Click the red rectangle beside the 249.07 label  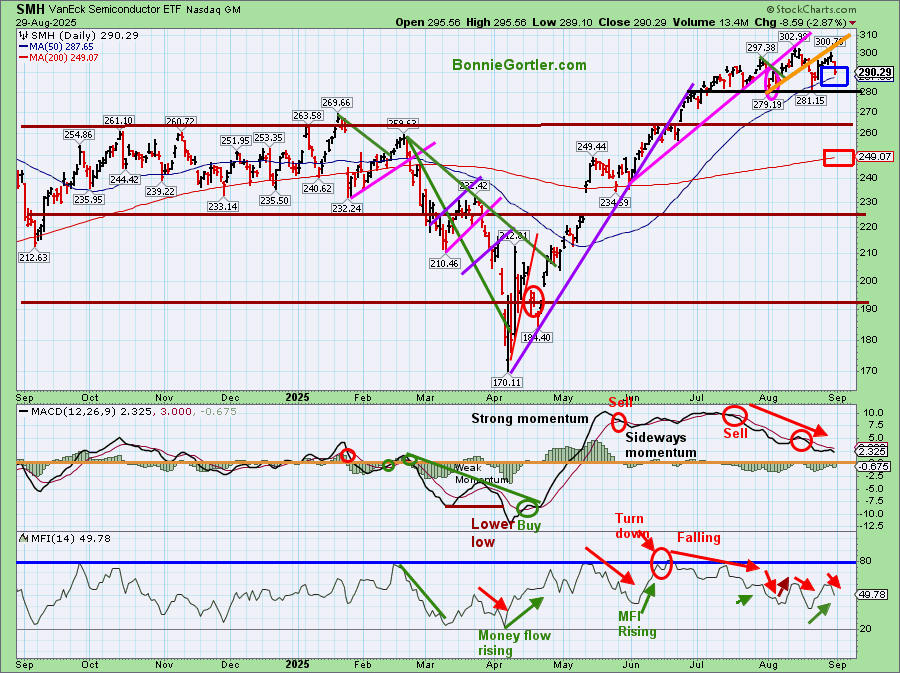(x=838, y=157)
